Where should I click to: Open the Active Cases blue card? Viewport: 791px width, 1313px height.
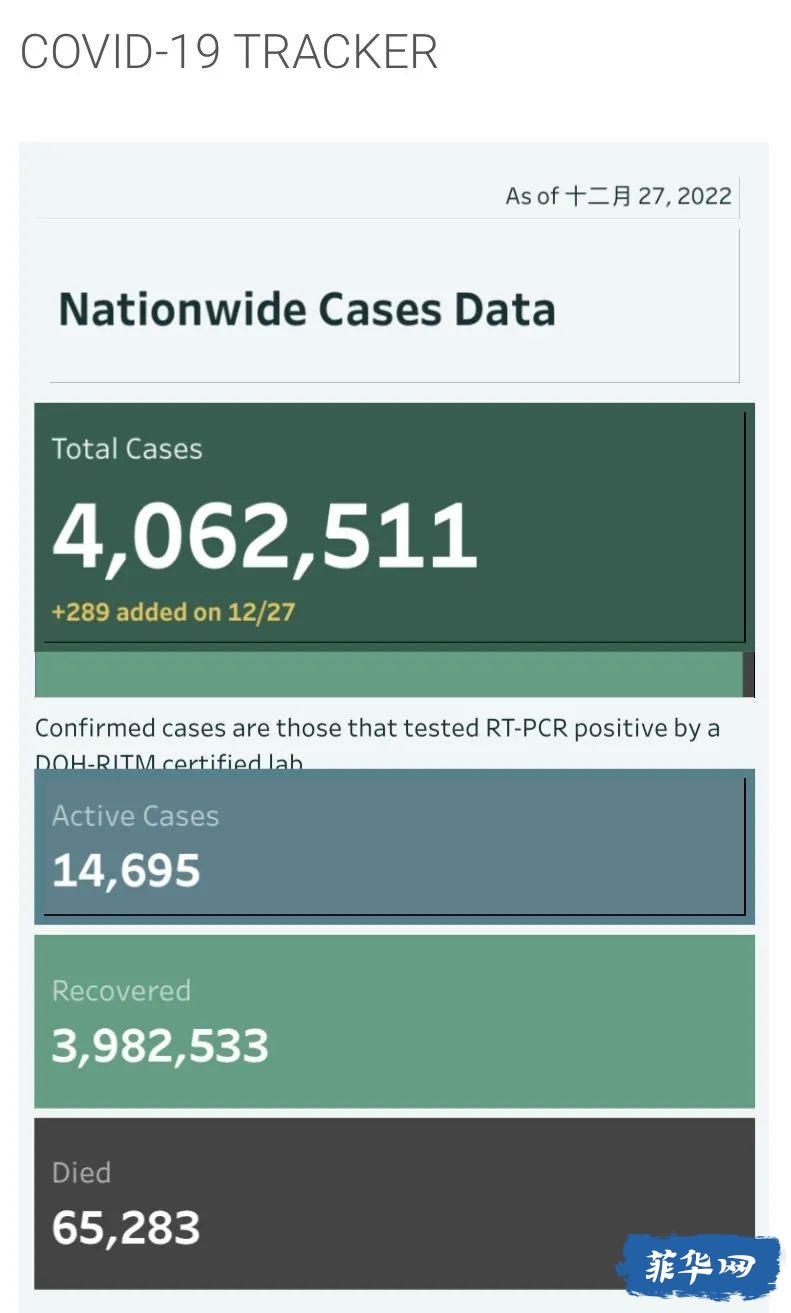pyautogui.click(x=394, y=846)
